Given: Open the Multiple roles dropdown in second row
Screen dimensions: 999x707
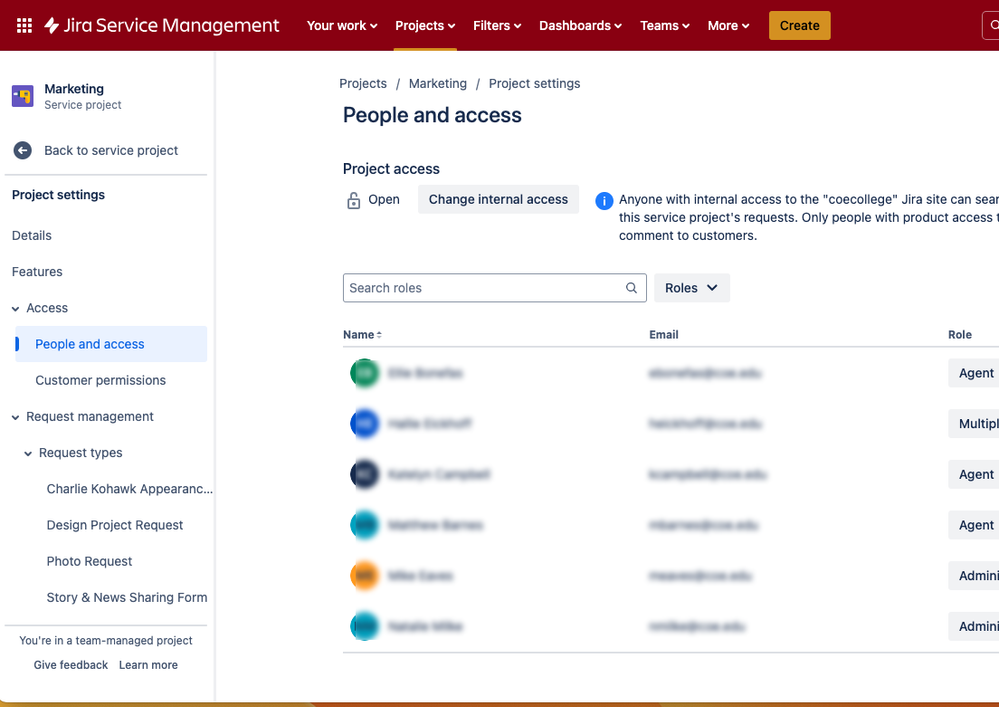Looking at the screenshot, I should pyautogui.click(x=975, y=424).
